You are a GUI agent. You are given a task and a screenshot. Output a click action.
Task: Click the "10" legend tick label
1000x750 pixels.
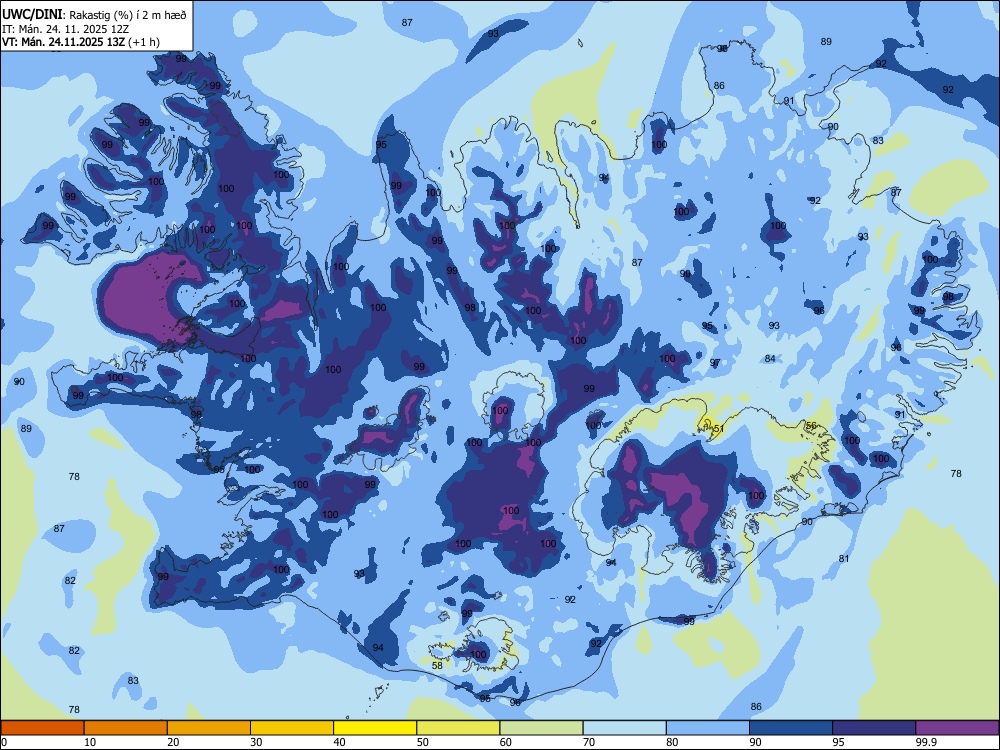(90, 742)
